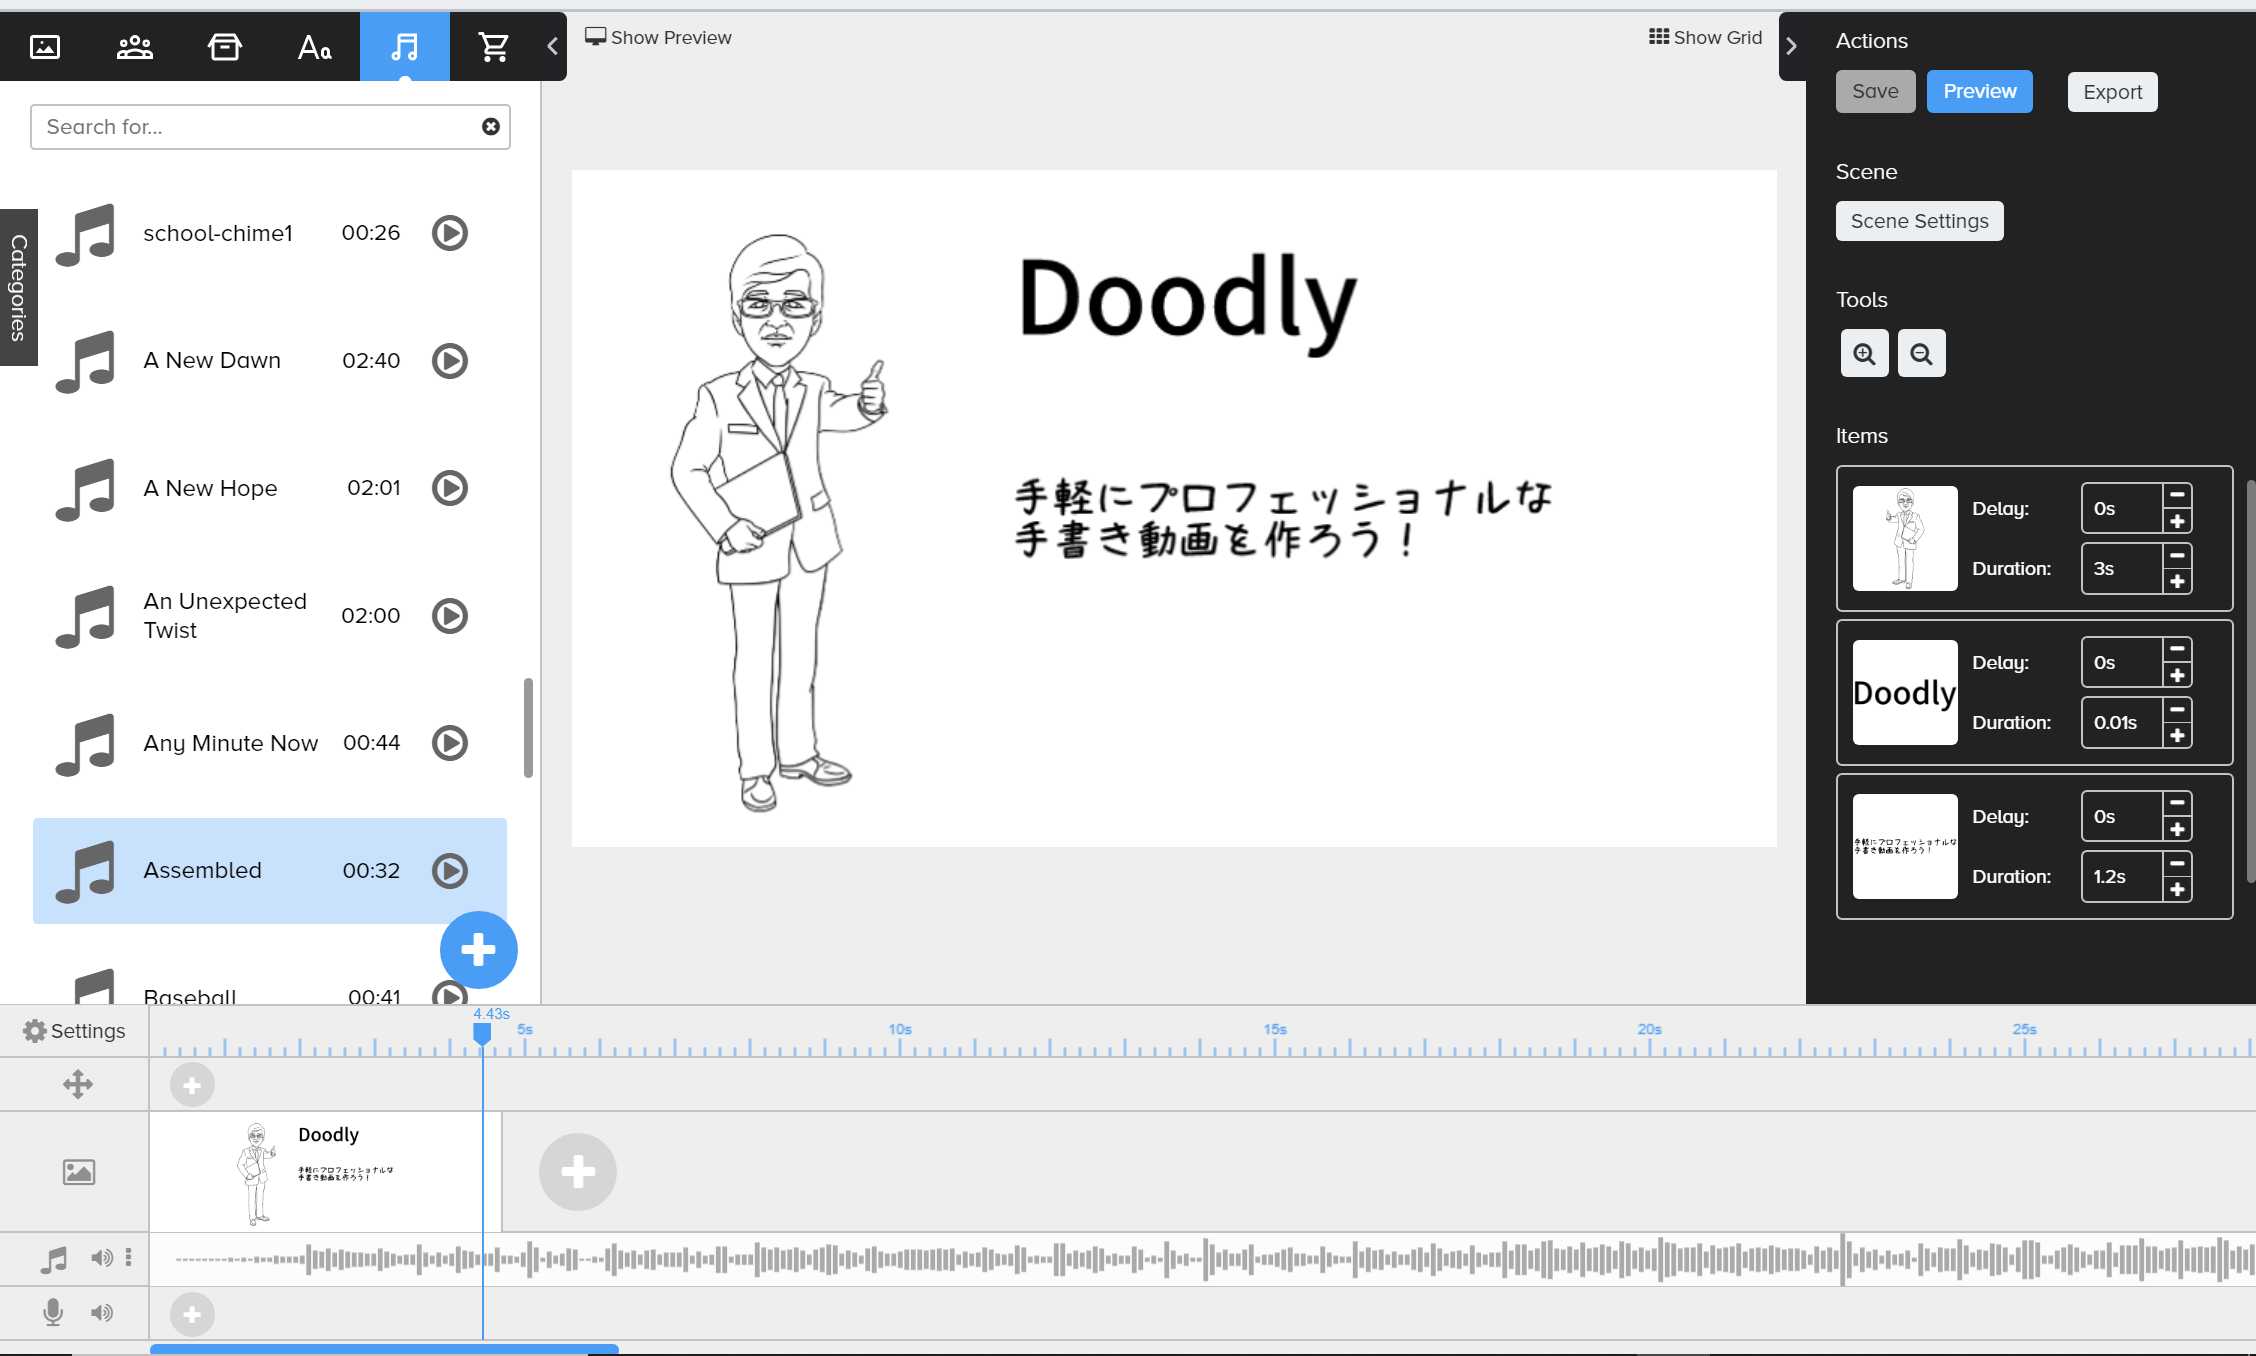Collapse the right Actions panel chevron
2256x1356 pixels.
coord(1792,46)
